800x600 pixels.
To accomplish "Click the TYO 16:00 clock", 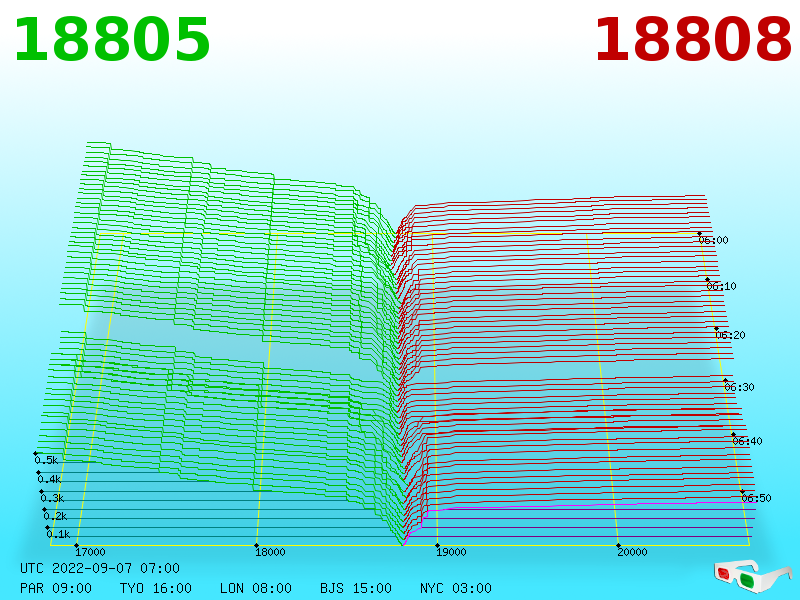I will pyautogui.click(x=156, y=588).
